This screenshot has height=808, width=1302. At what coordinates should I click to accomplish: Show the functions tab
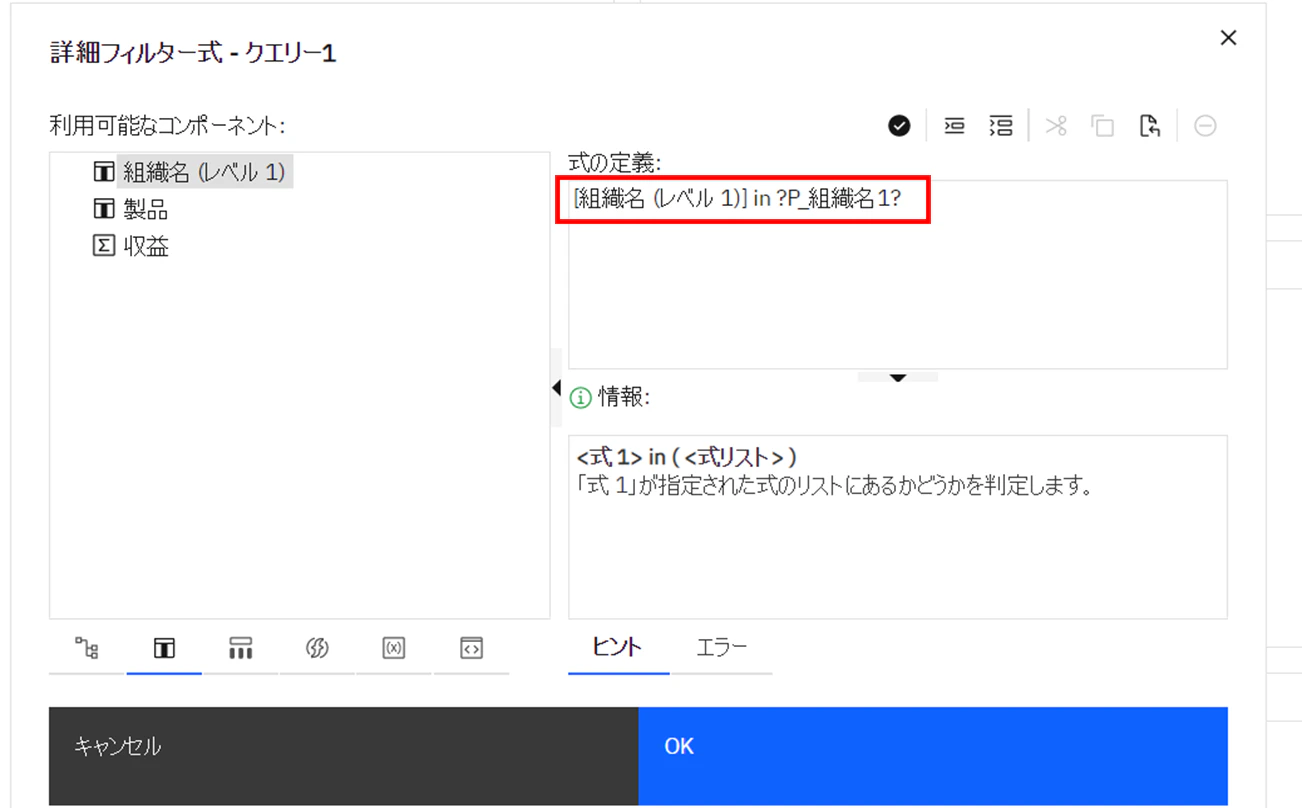pyautogui.click(x=317, y=649)
